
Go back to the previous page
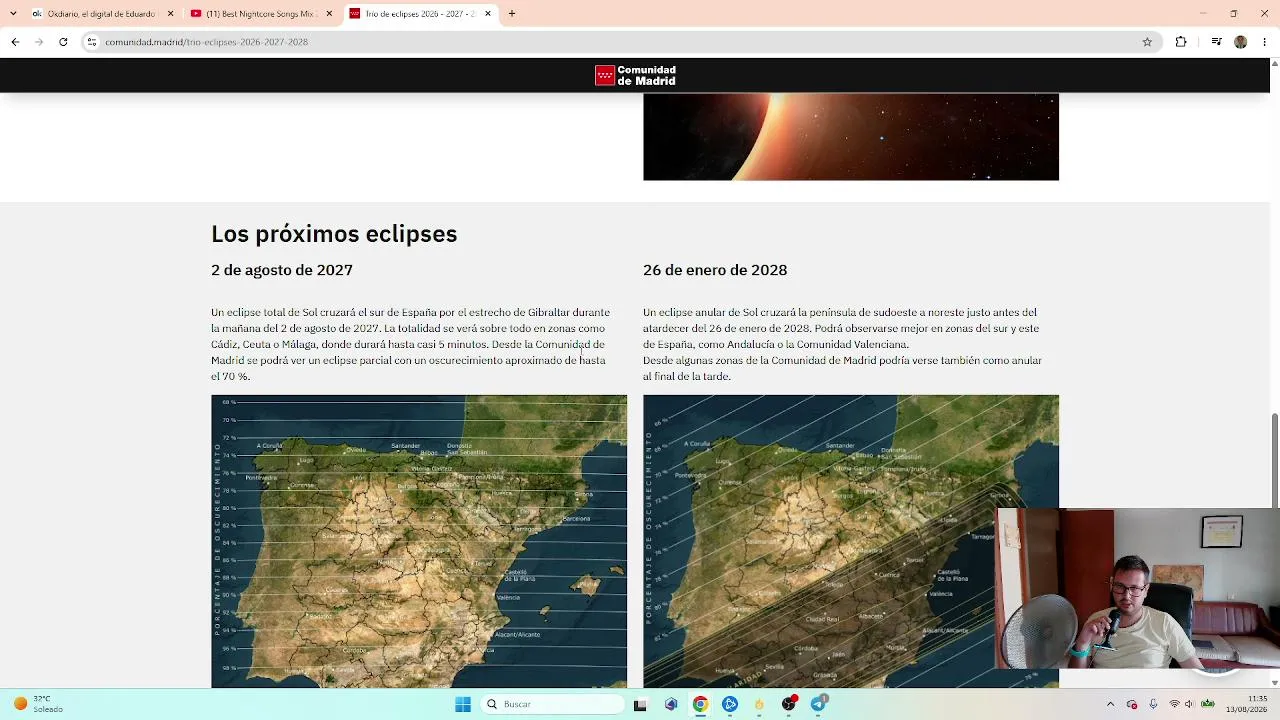tap(15, 42)
